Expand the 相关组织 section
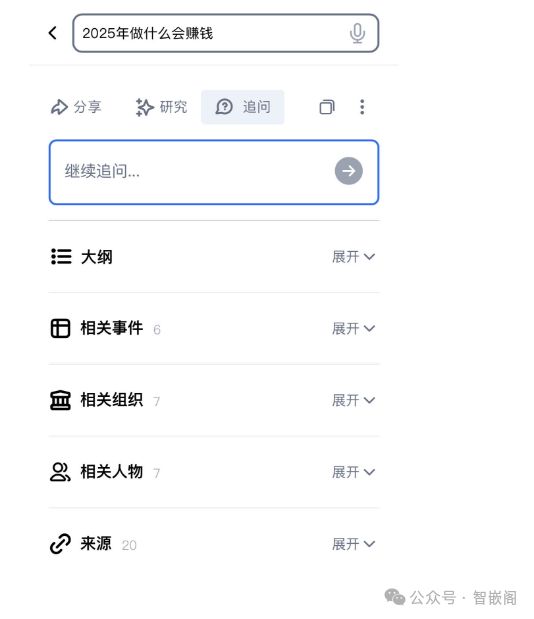Image resolution: width=534 pixels, height=619 pixels. [x=353, y=400]
